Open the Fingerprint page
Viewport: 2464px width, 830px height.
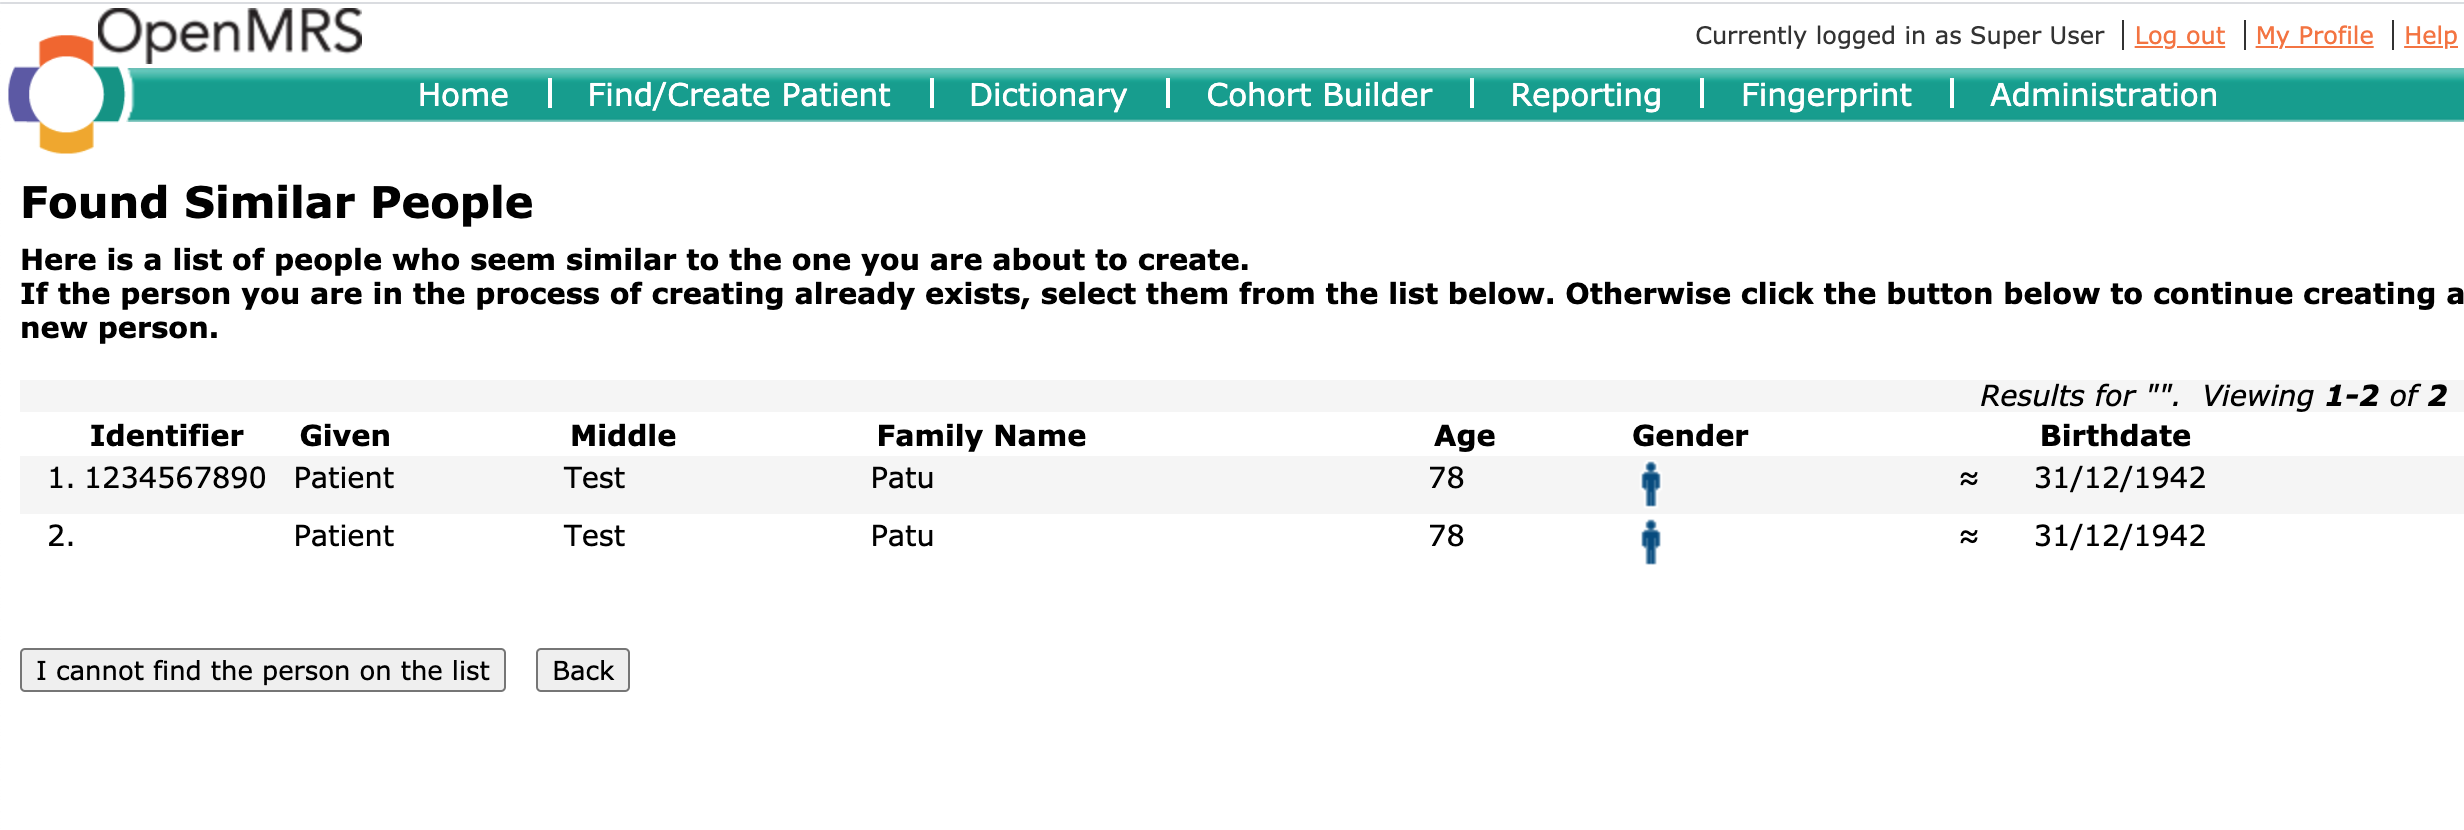(x=1826, y=95)
